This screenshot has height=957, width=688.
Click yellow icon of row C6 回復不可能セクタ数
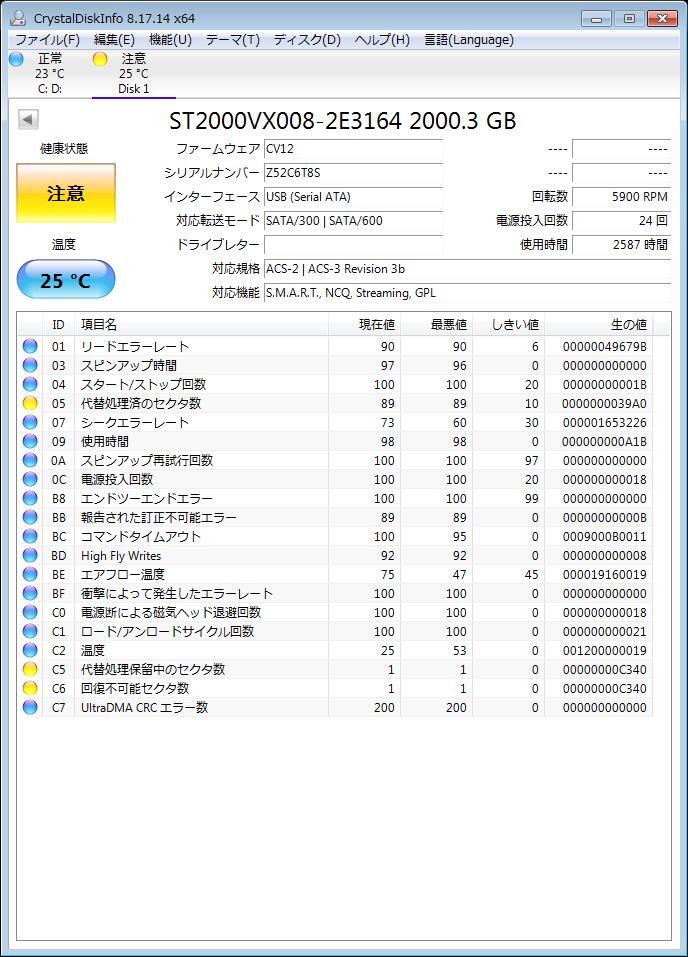coord(30,688)
